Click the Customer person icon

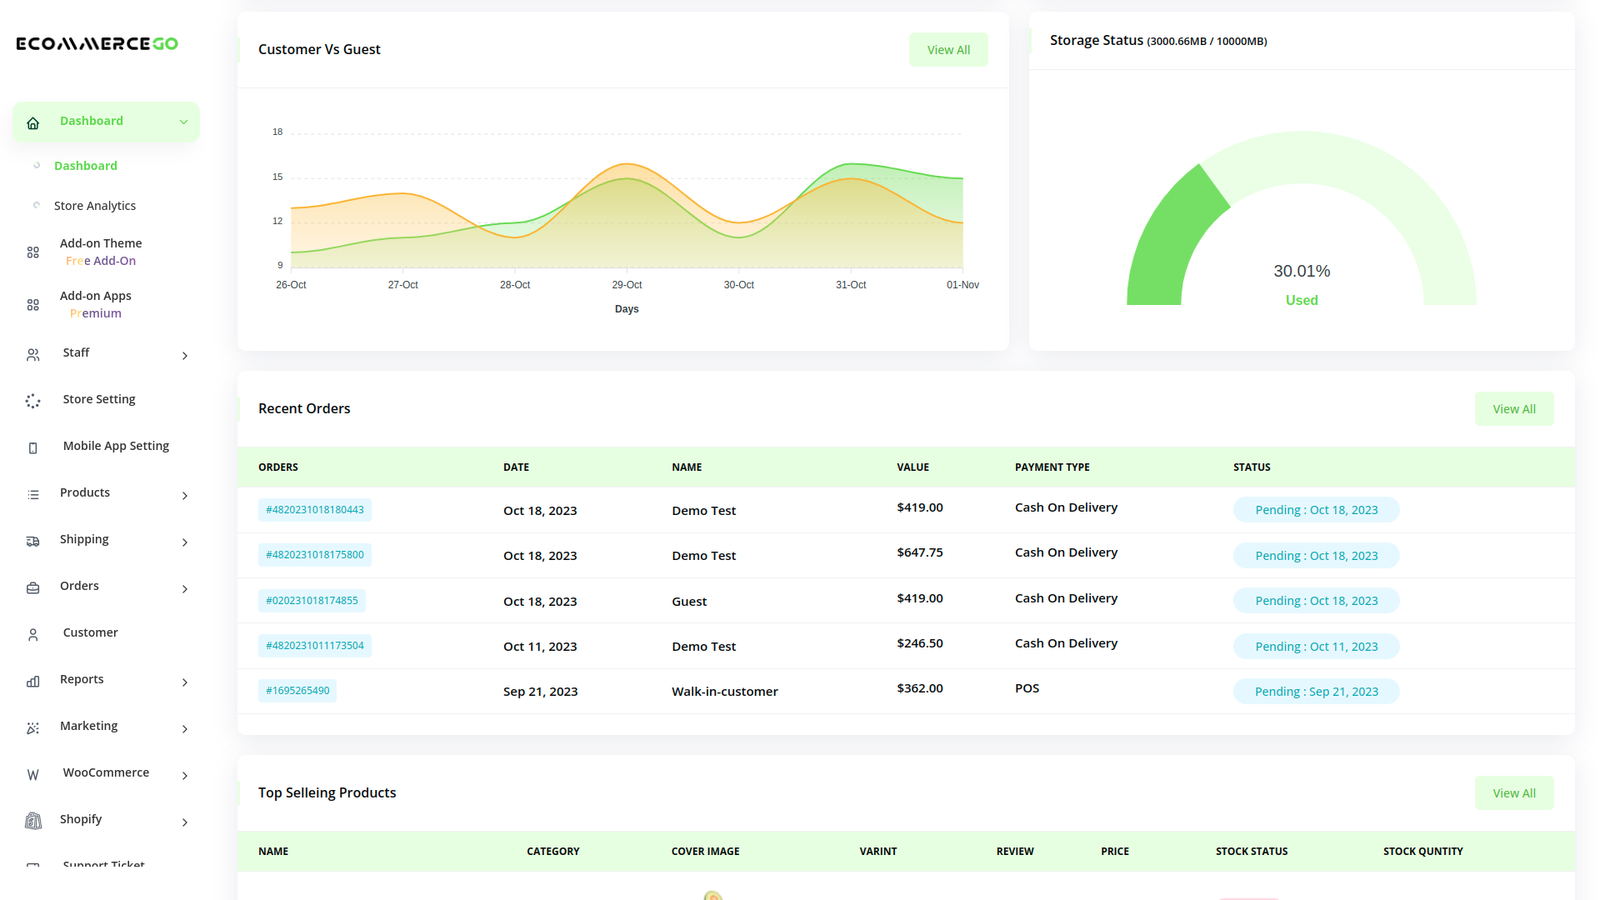(33, 635)
